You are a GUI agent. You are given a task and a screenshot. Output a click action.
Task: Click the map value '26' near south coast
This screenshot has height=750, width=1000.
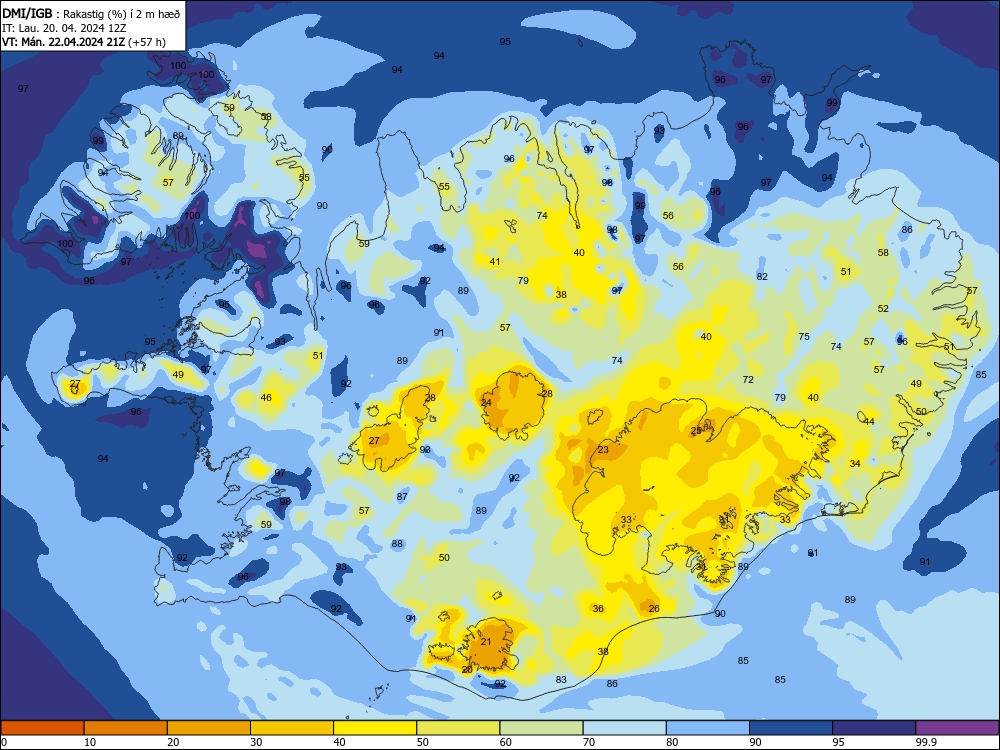[654, 608]
